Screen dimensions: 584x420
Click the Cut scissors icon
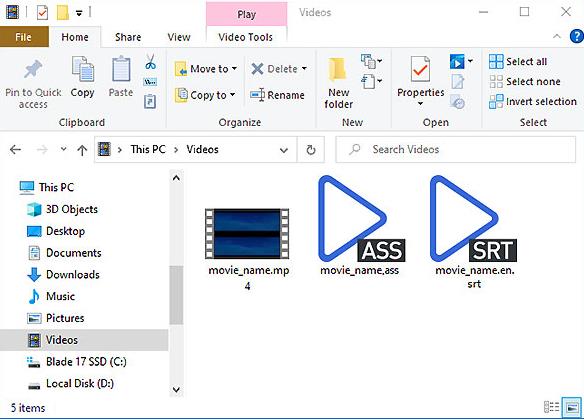[150, 62]
